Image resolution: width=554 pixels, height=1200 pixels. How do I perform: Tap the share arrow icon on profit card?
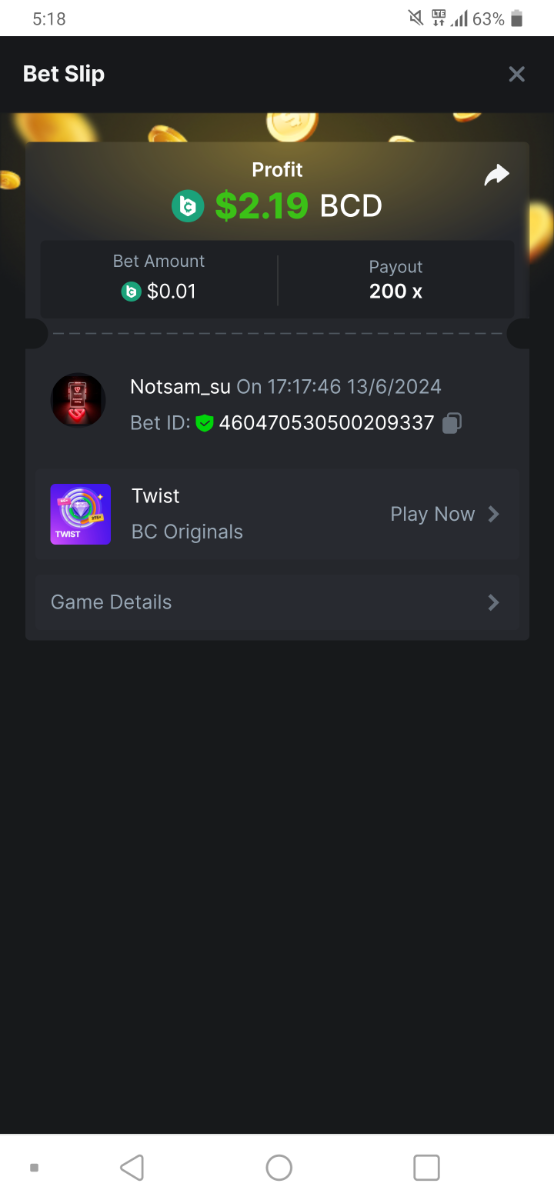pos(497,175)
